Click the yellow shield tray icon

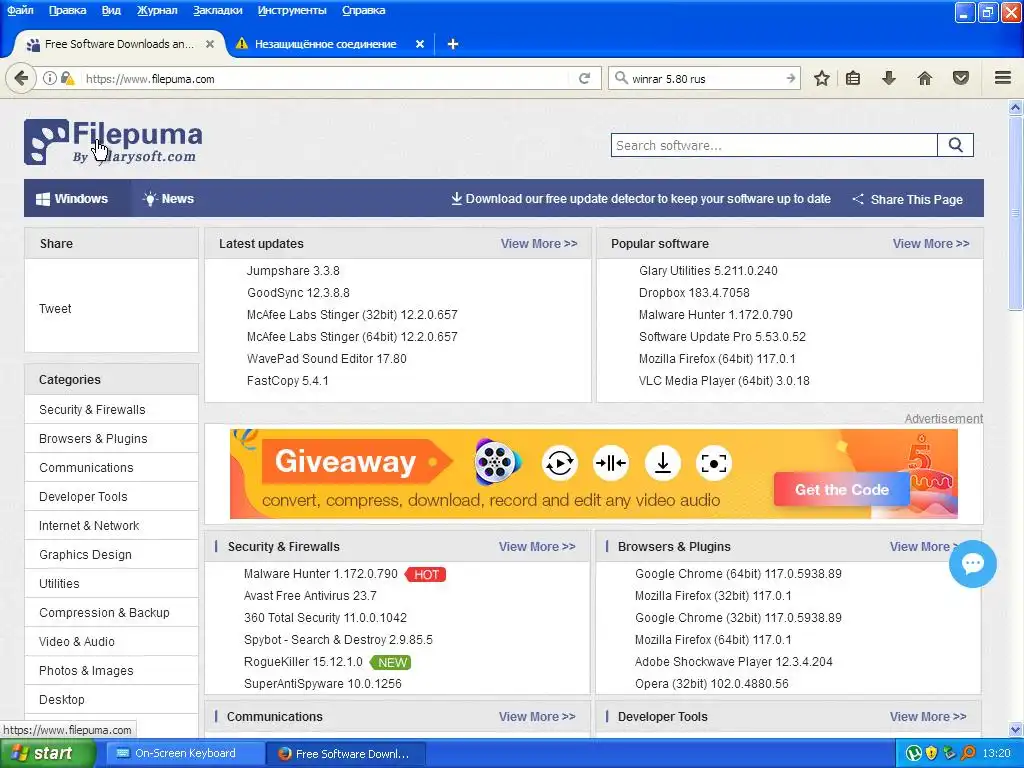pos(932,753)
